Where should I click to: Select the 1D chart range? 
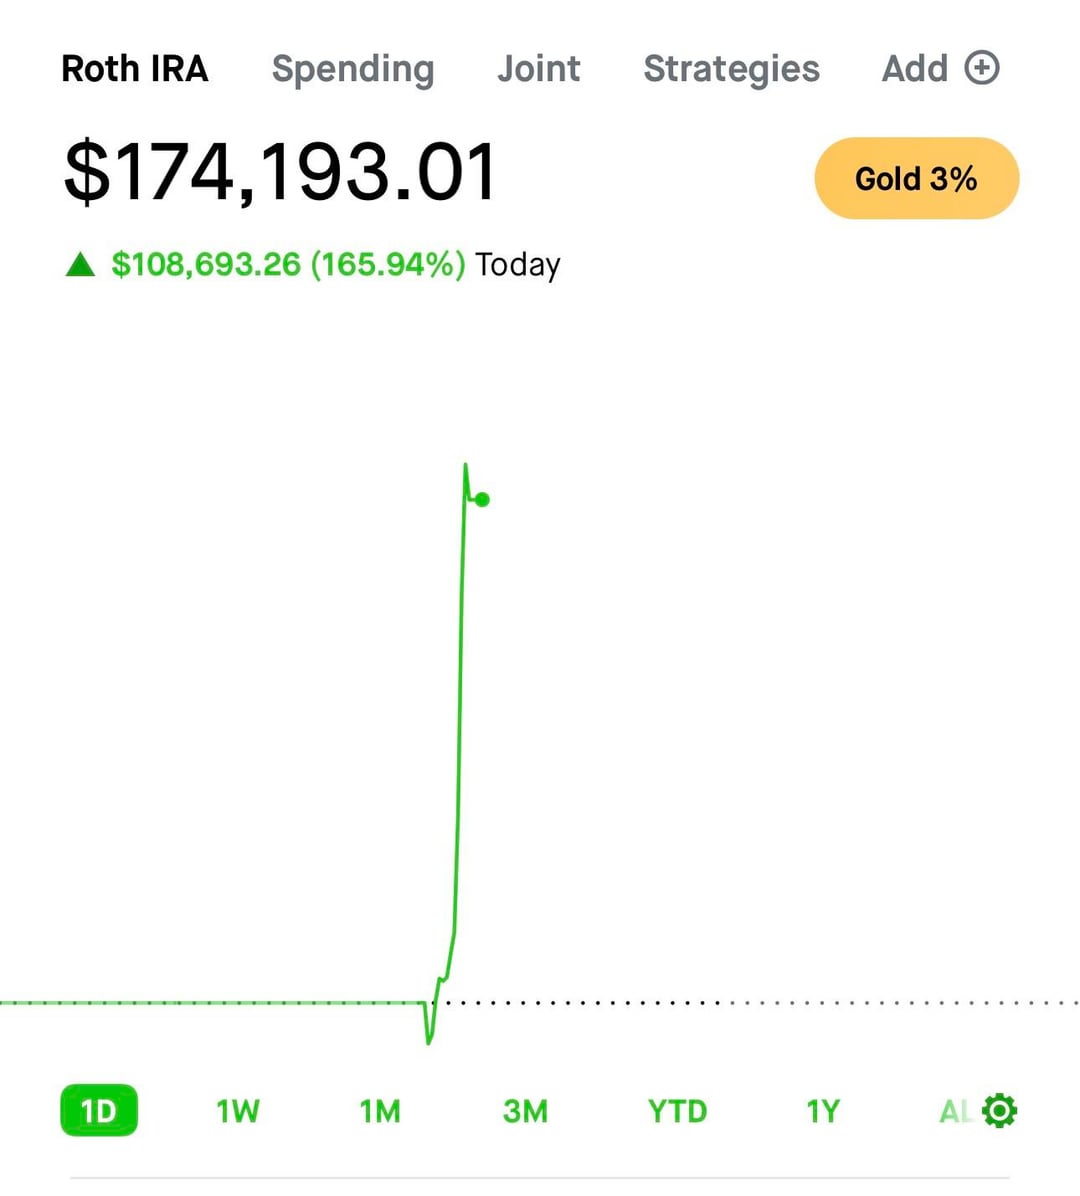coord(98,1111)
